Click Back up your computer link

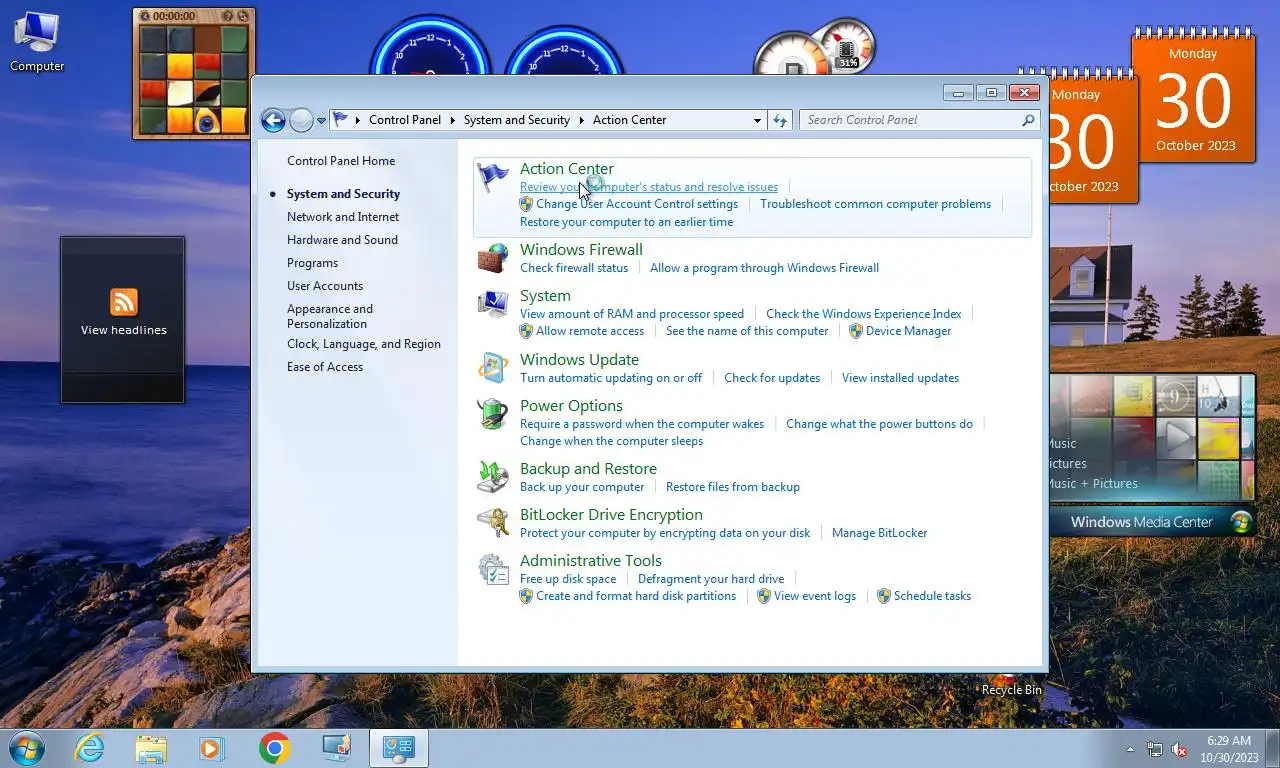[x=582, y=487]
